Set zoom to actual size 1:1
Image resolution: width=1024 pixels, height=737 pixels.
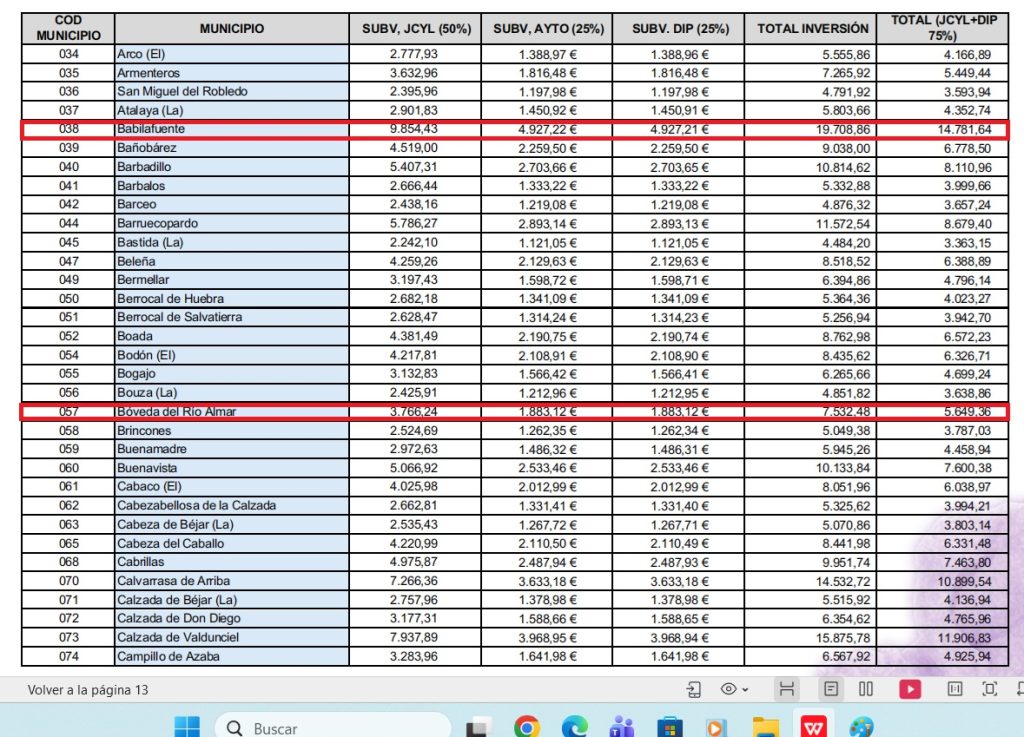click(x=955, y=689)
